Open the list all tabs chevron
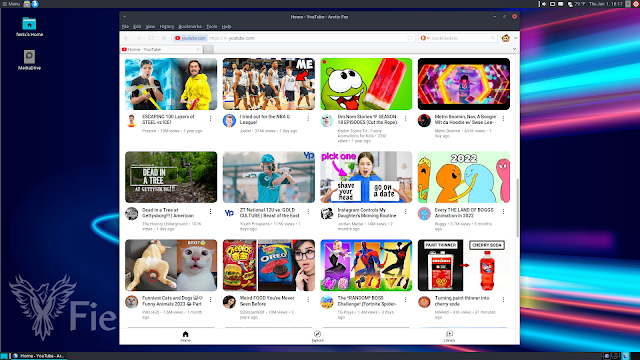Viewport: 640px width, 360px height. pos(514,49)
